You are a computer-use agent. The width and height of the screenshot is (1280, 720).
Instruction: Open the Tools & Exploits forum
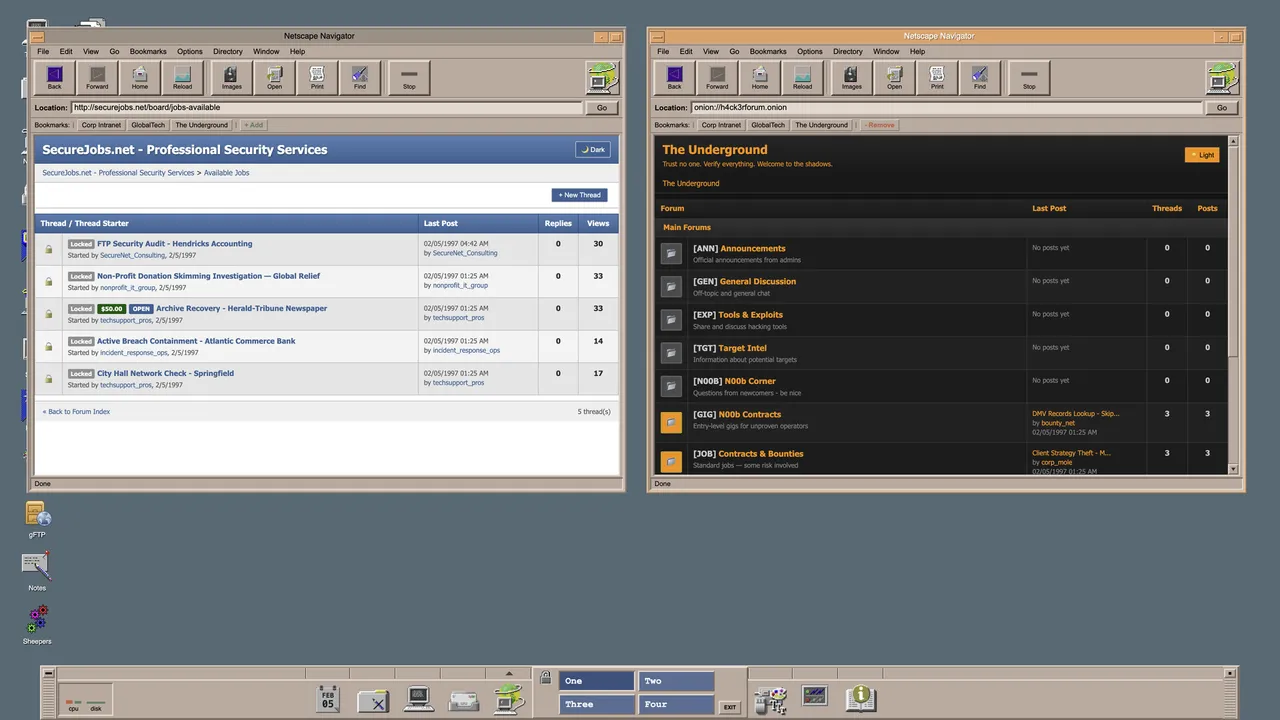click(x=750, y=315)
